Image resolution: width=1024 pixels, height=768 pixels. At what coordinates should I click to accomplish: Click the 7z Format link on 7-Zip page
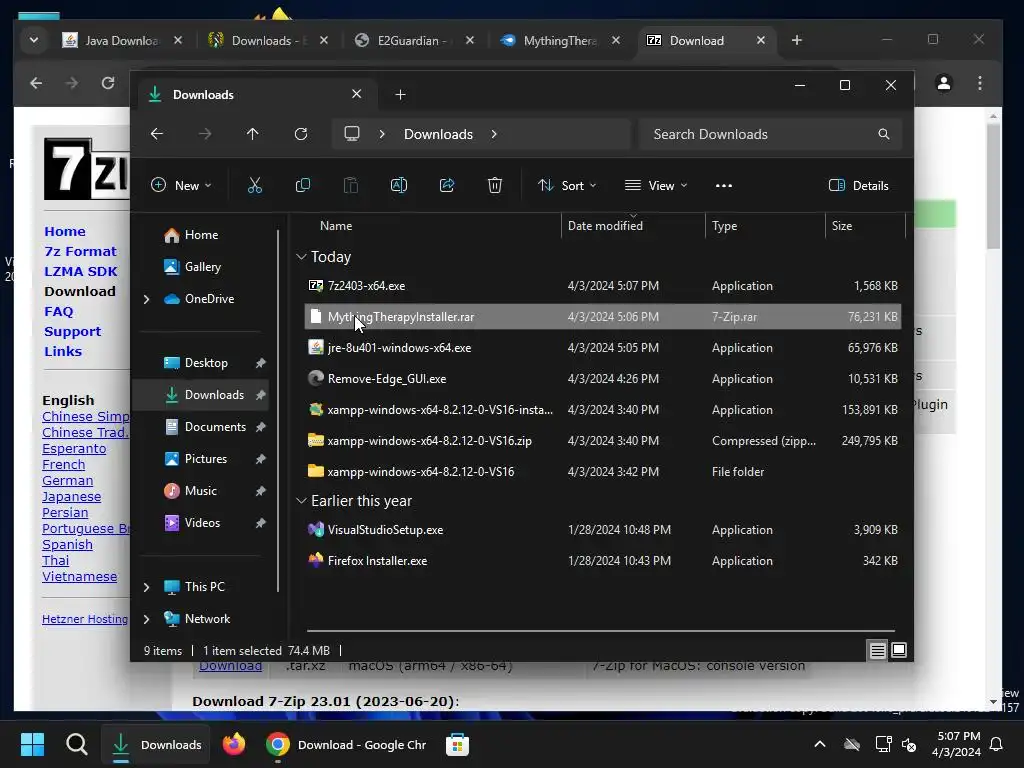coord(80,251)
